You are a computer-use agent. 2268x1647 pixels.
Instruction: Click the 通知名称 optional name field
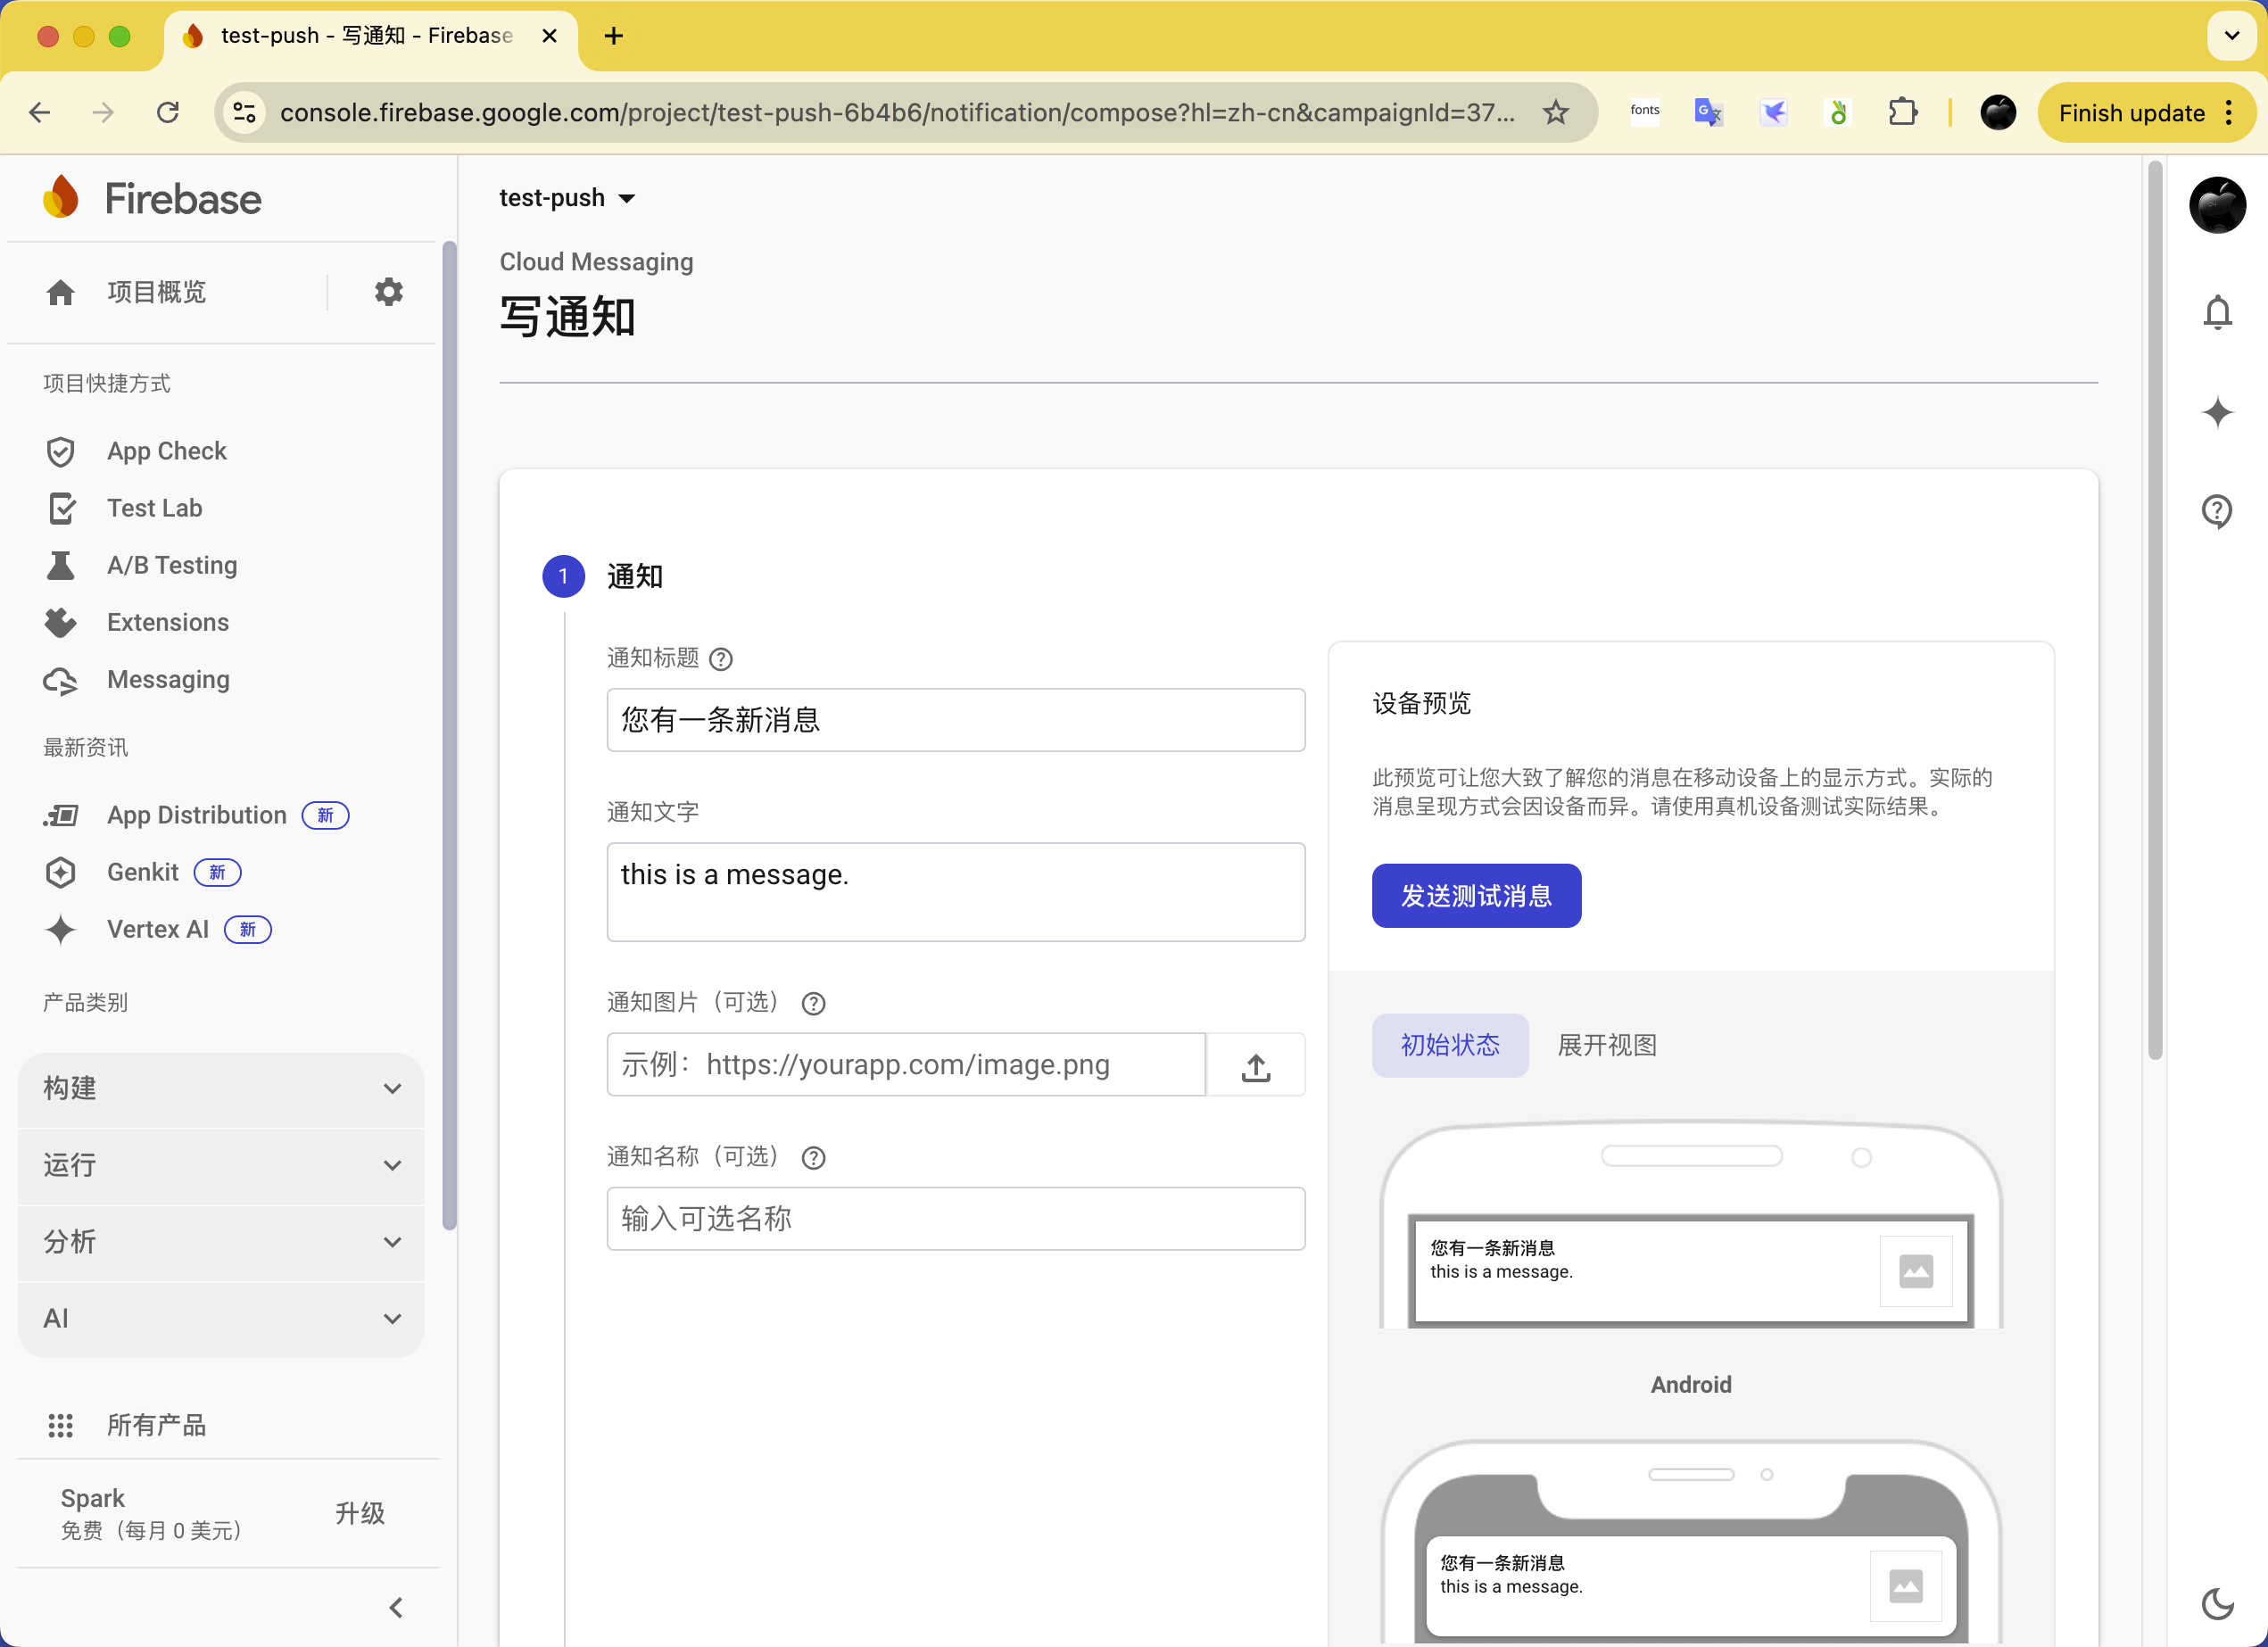[x=955, y=1219]
